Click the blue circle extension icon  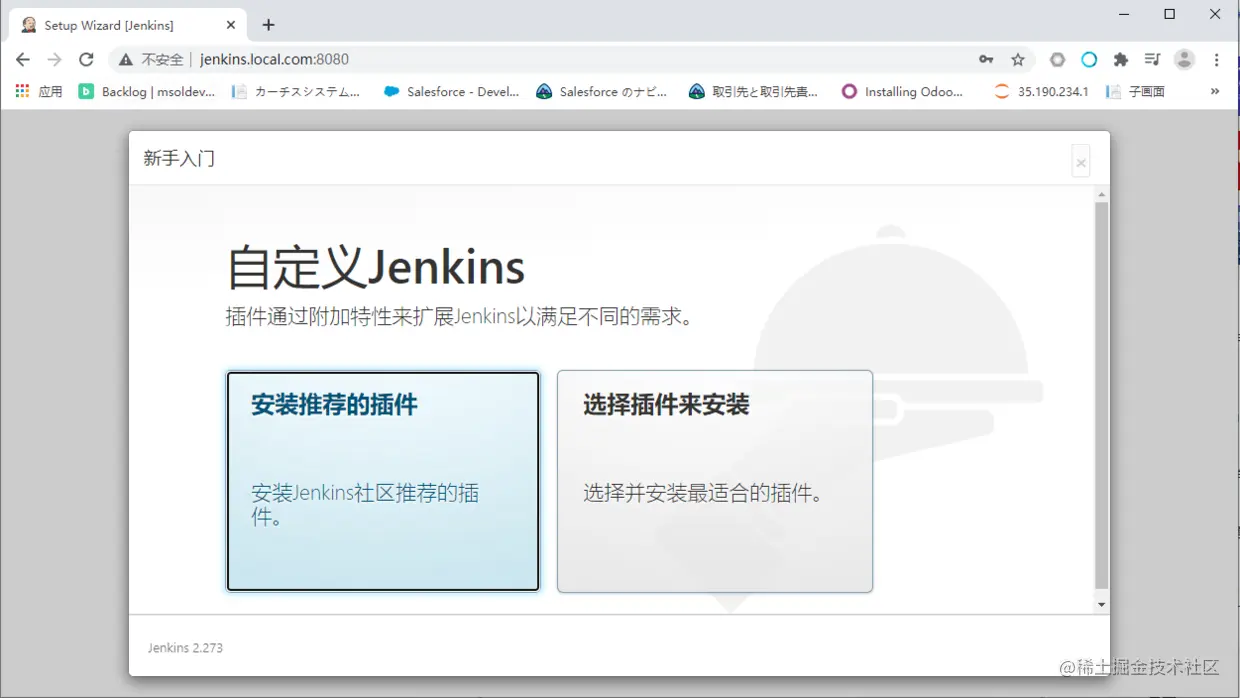[x=1089, y=60]
